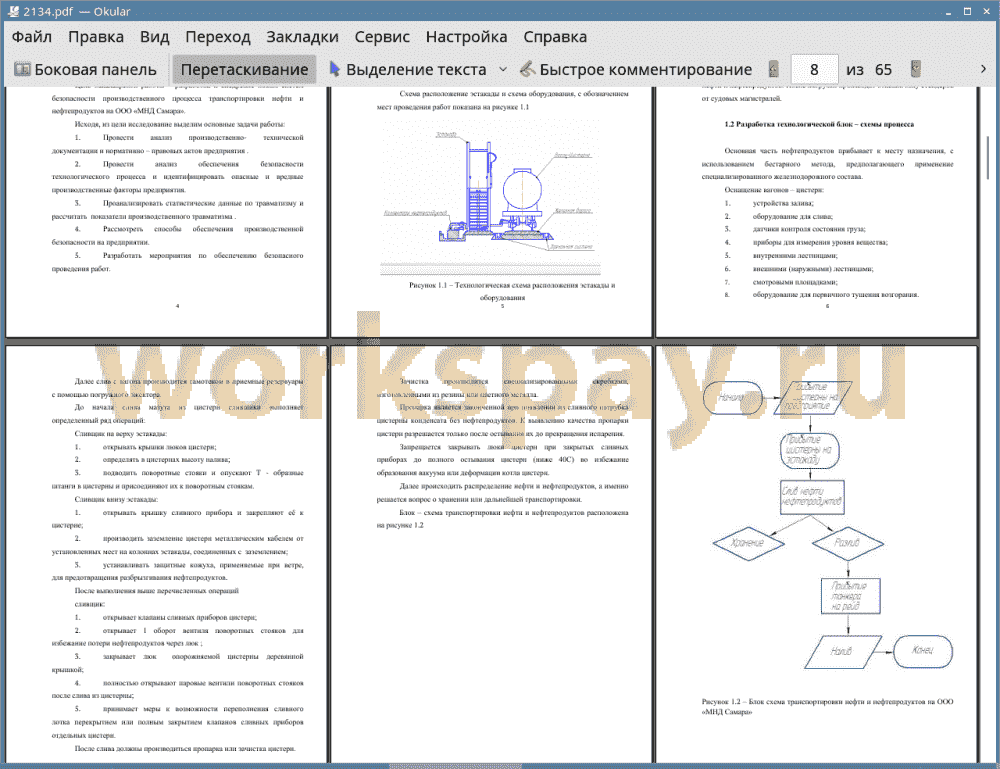1000x769 pixels.
Task: Click the Налив parallelogram in flowchart
Action: point(842,652)
